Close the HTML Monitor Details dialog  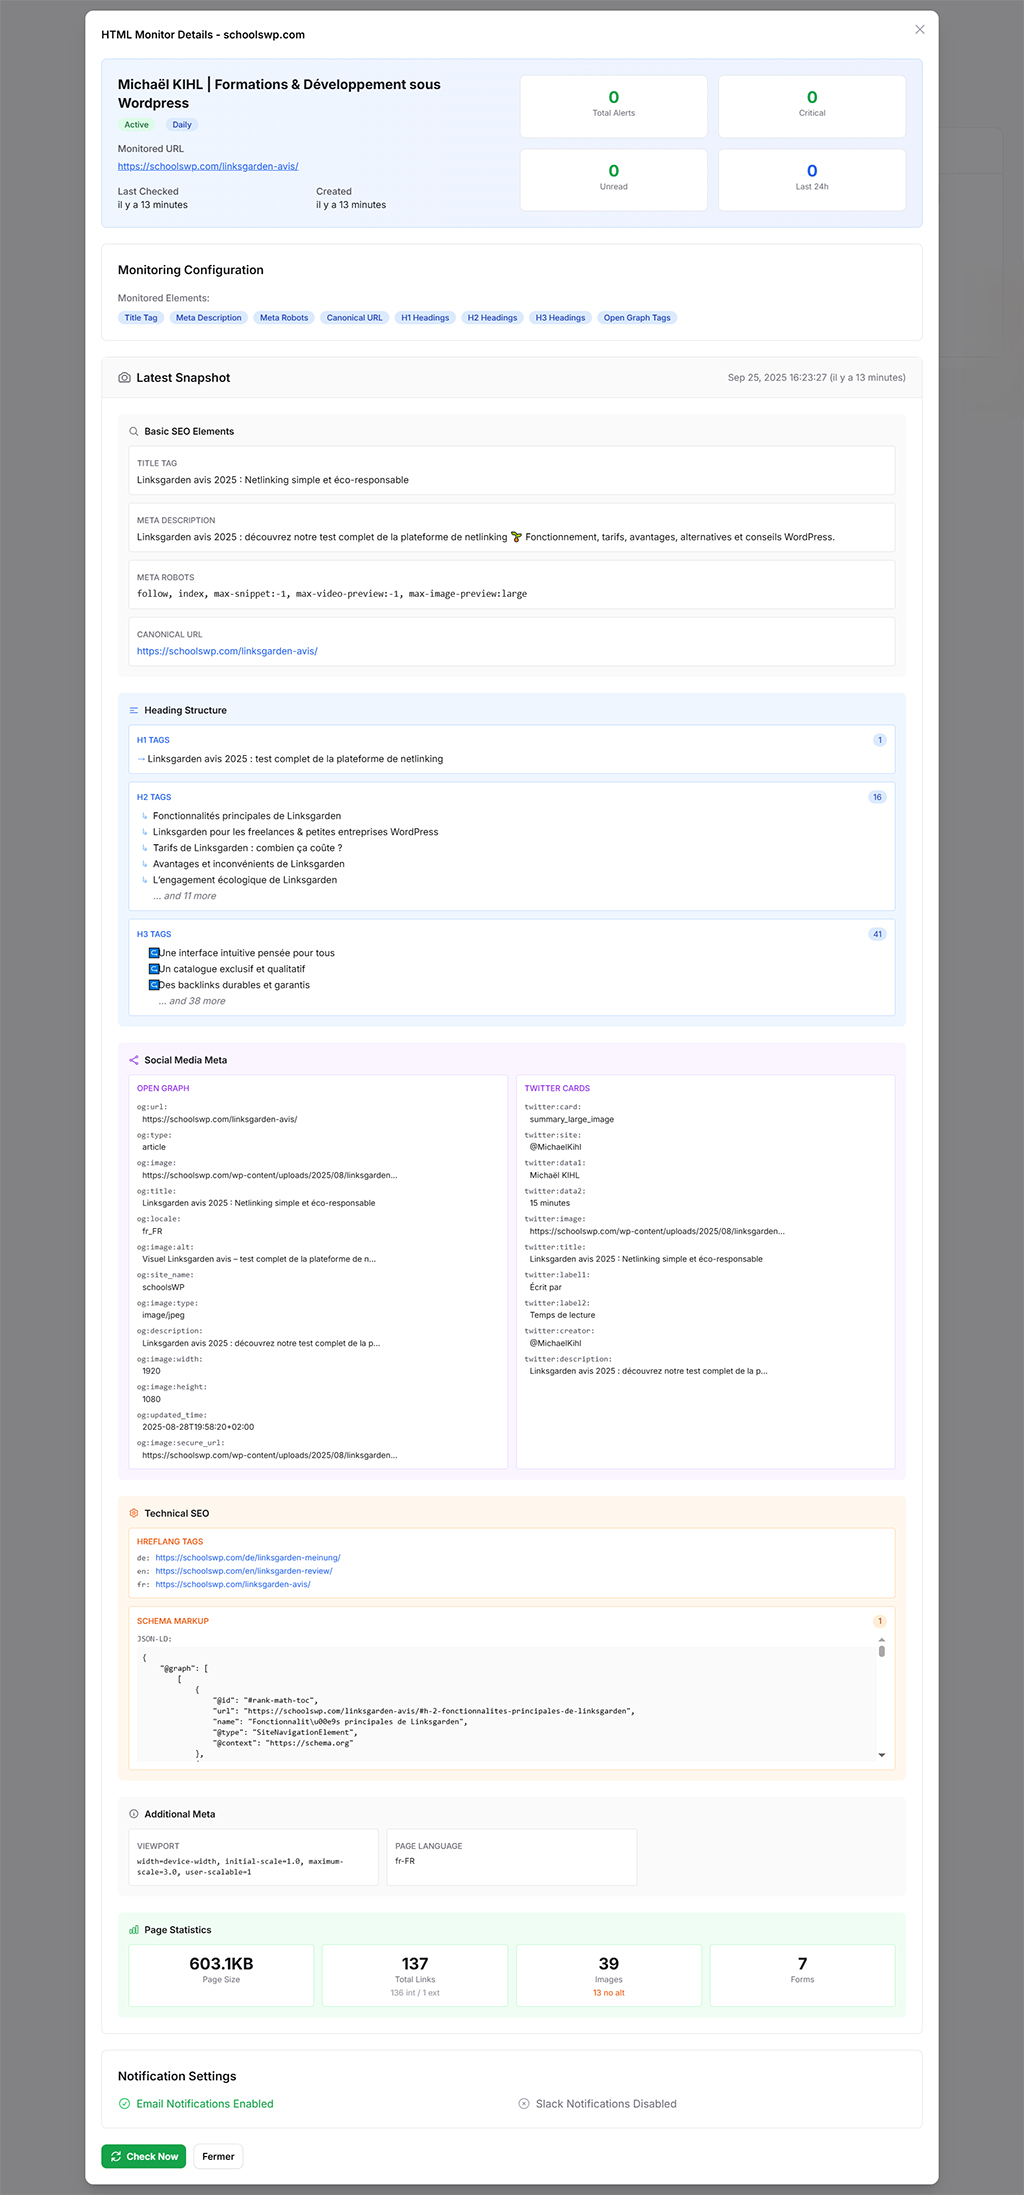[x=919, y=30]
